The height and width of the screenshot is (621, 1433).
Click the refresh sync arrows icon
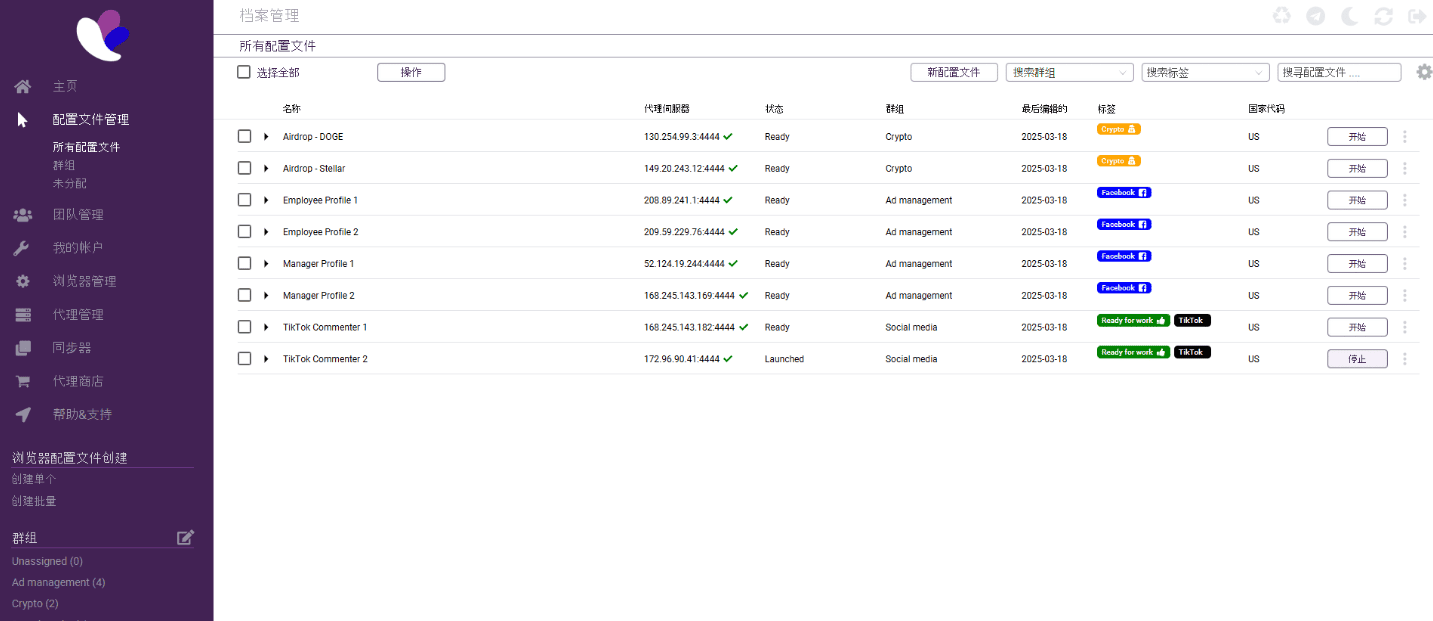(1383, 16)
